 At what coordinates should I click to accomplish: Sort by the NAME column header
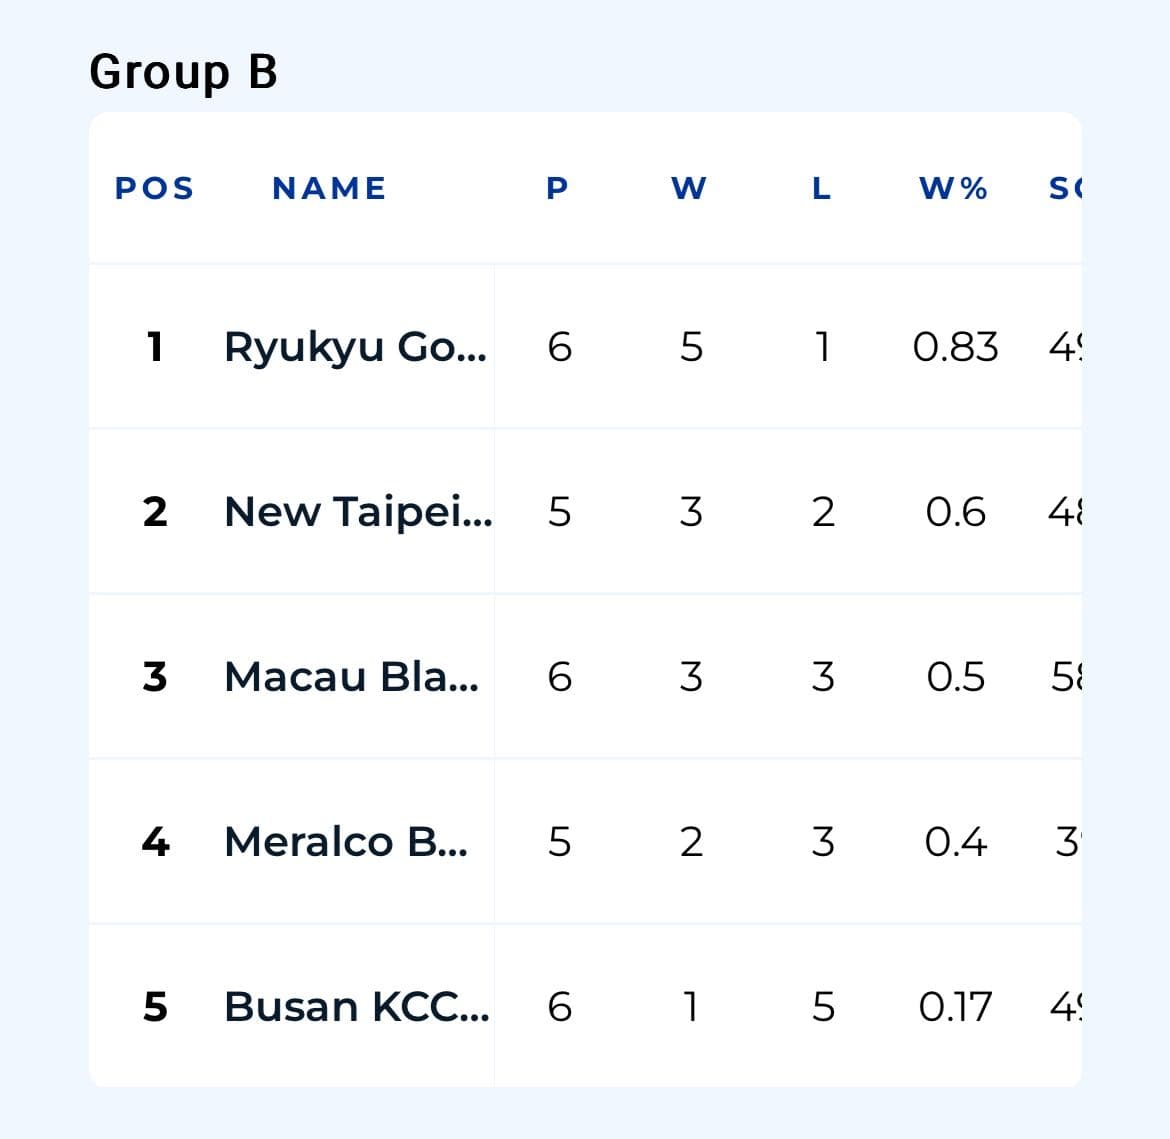point(329,188)
